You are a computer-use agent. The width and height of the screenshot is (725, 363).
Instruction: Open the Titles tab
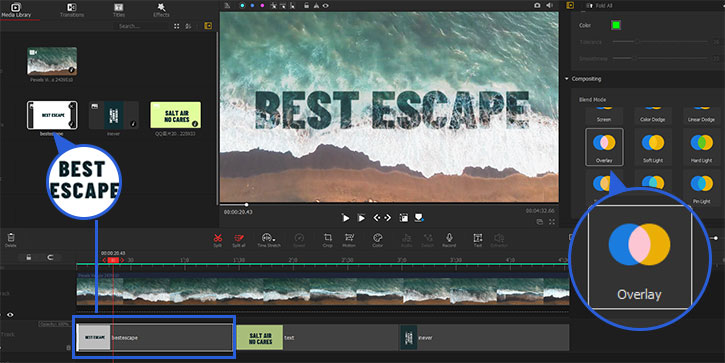click(x=119, y=10)
